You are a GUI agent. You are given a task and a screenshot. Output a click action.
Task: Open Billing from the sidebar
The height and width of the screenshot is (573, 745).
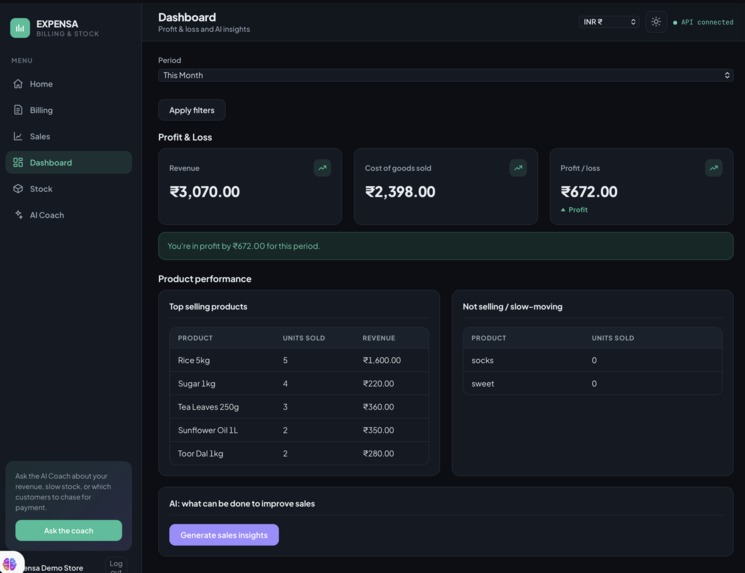tap(68, 110)
